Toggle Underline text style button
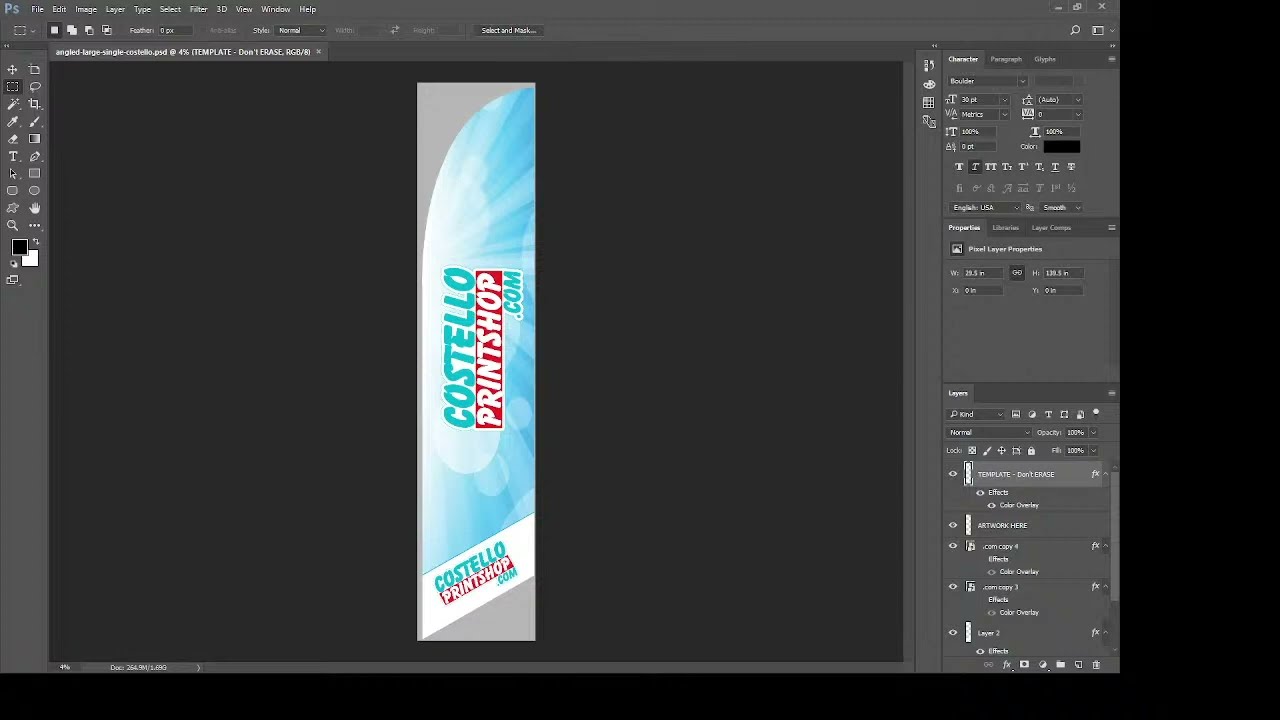The image size is (1280, 720). 1055,167
